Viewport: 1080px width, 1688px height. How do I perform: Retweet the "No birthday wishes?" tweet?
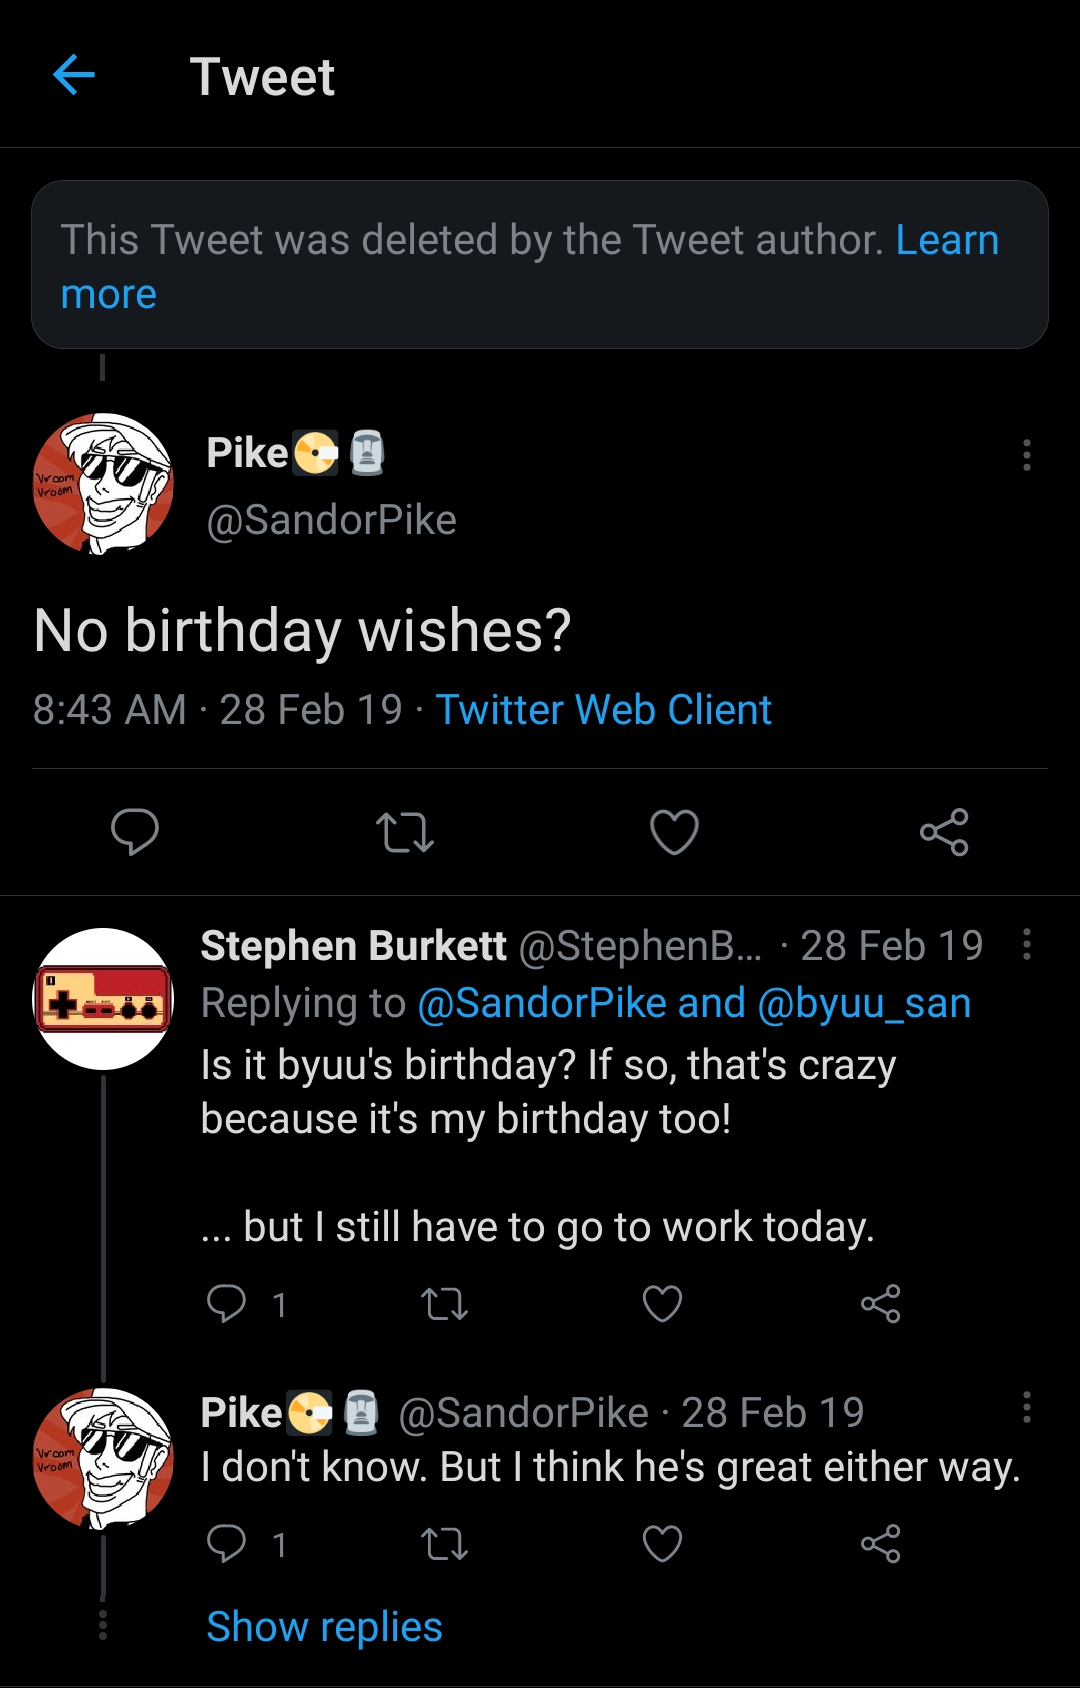[x=404, y=832]
